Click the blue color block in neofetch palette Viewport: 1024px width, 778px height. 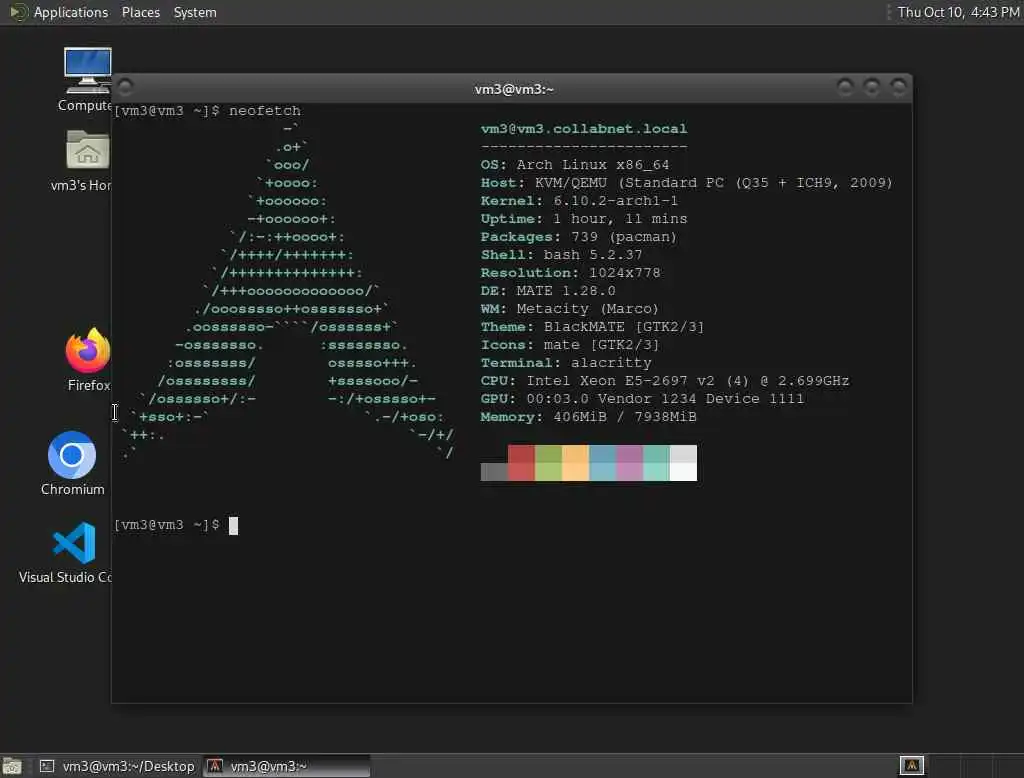pos(602,462)
